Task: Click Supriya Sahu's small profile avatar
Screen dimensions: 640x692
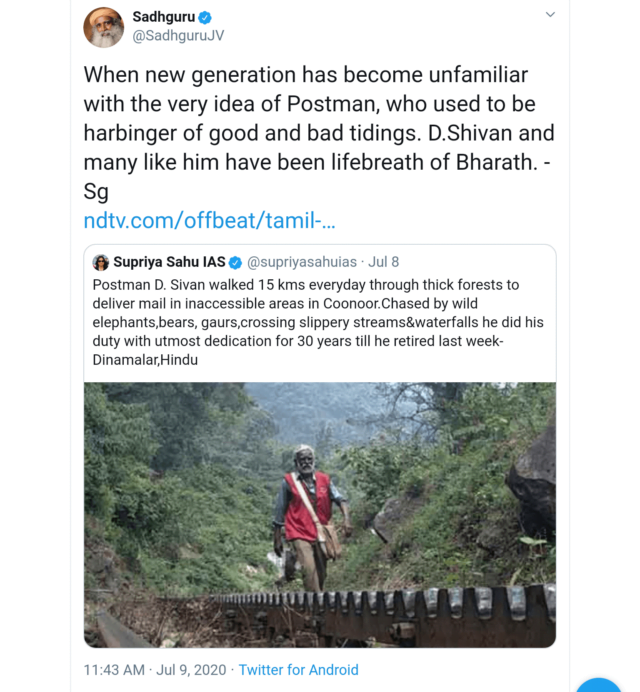Action: coord(101,262)
